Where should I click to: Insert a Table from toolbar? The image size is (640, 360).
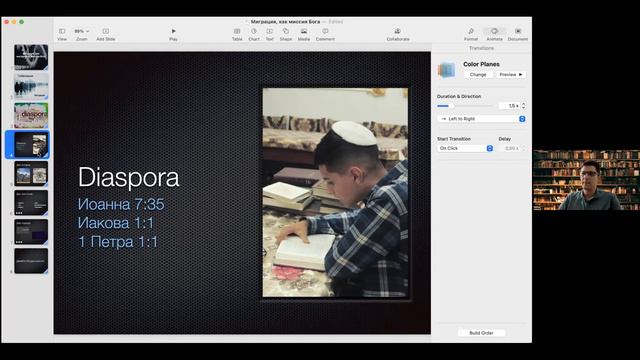pos(237,34)
